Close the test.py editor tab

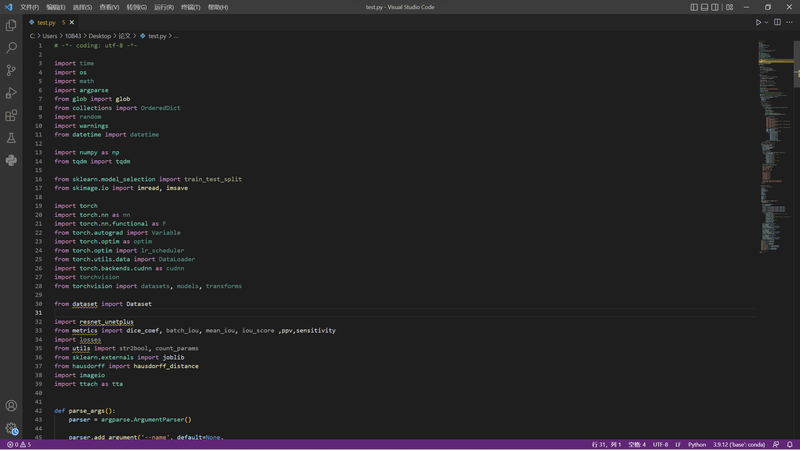click(71, 22)
